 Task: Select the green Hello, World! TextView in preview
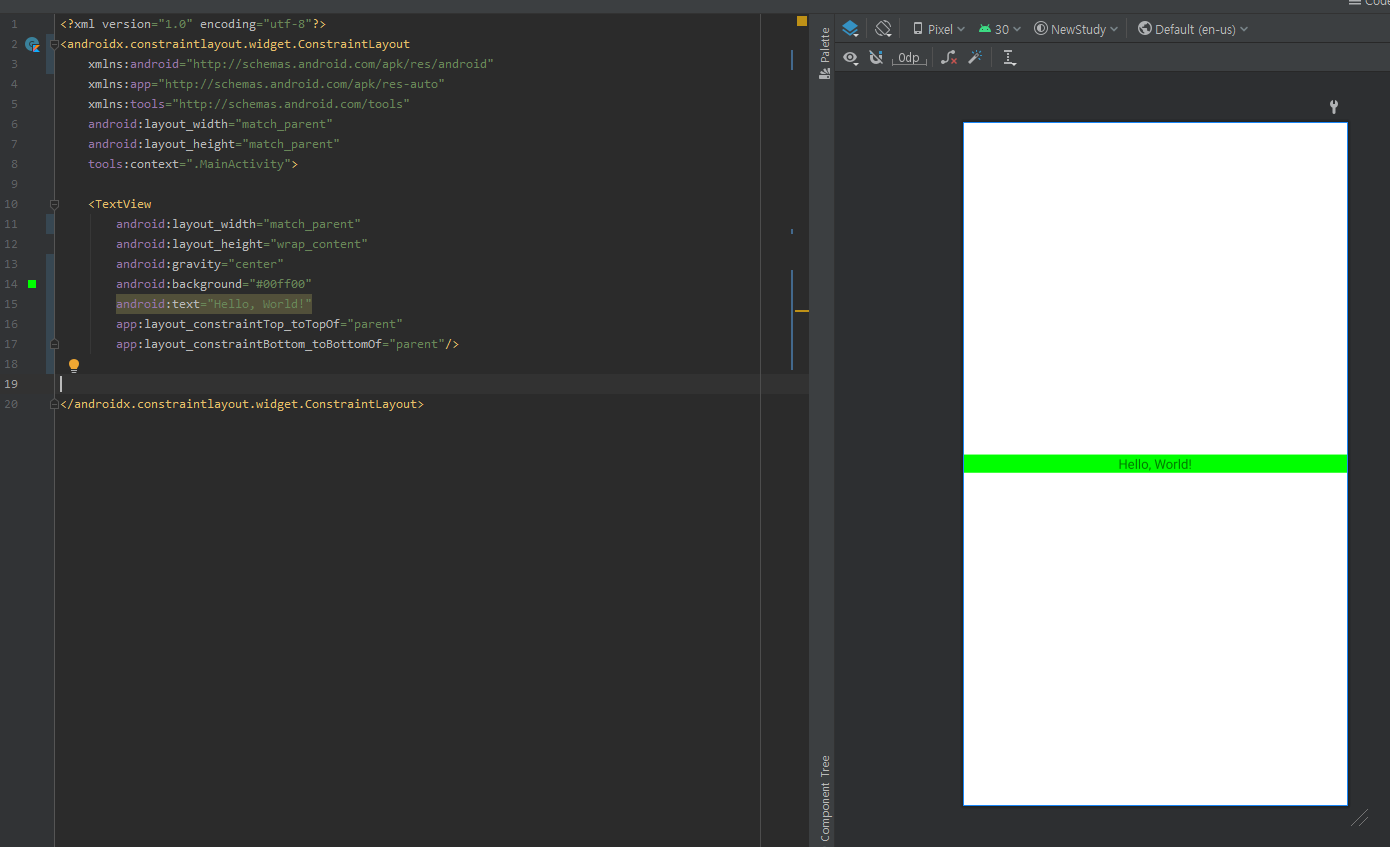click(x=1155, y=464)
